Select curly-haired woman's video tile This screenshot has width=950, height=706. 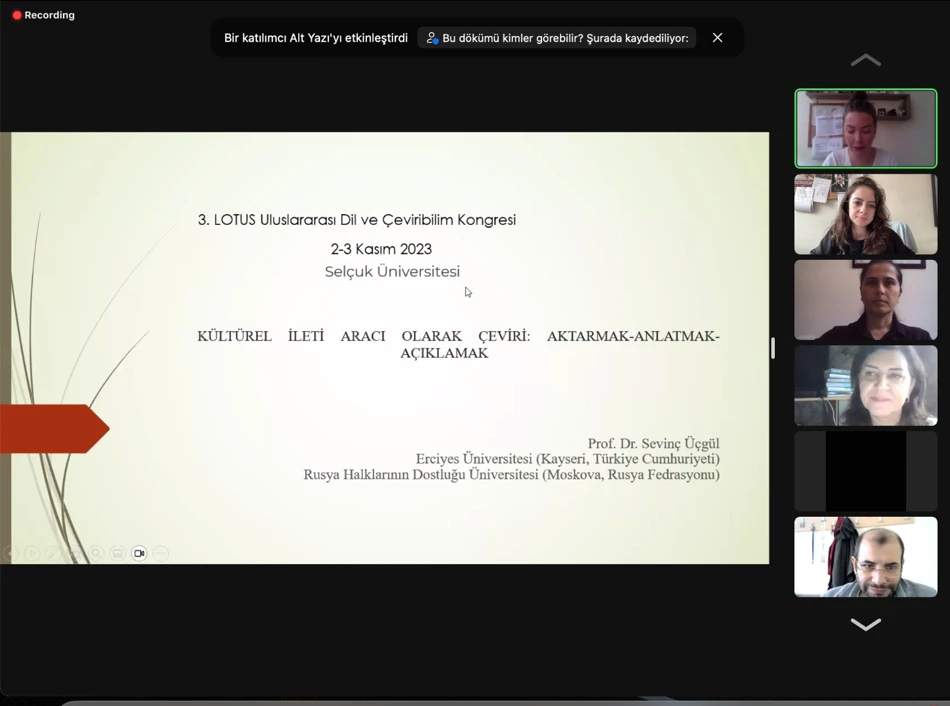click(866, 215)
